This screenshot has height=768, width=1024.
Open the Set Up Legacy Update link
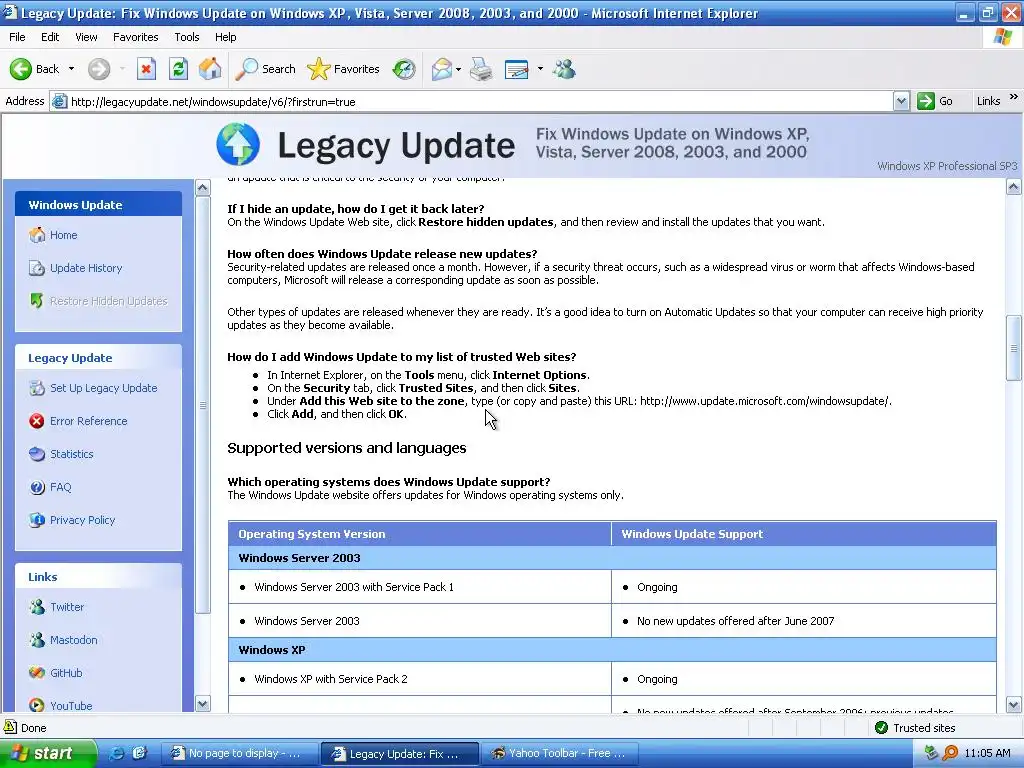104,388
